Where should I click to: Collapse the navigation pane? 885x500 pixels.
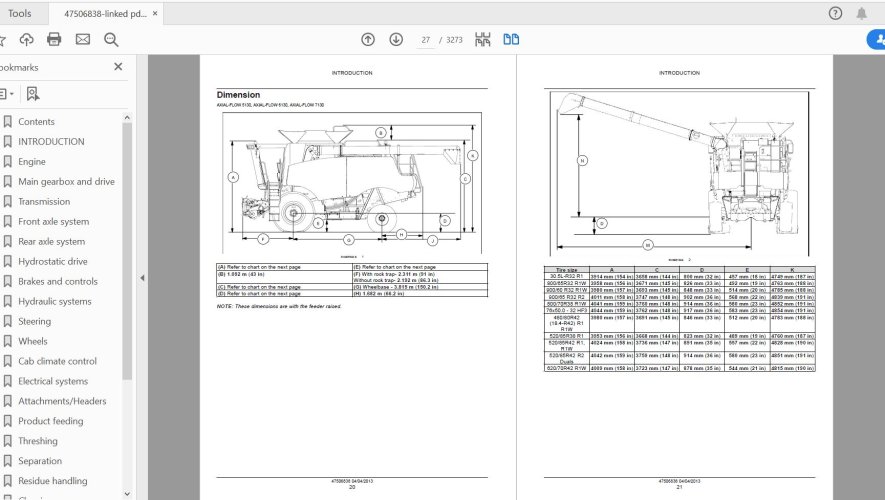click(x=142, y=278)
